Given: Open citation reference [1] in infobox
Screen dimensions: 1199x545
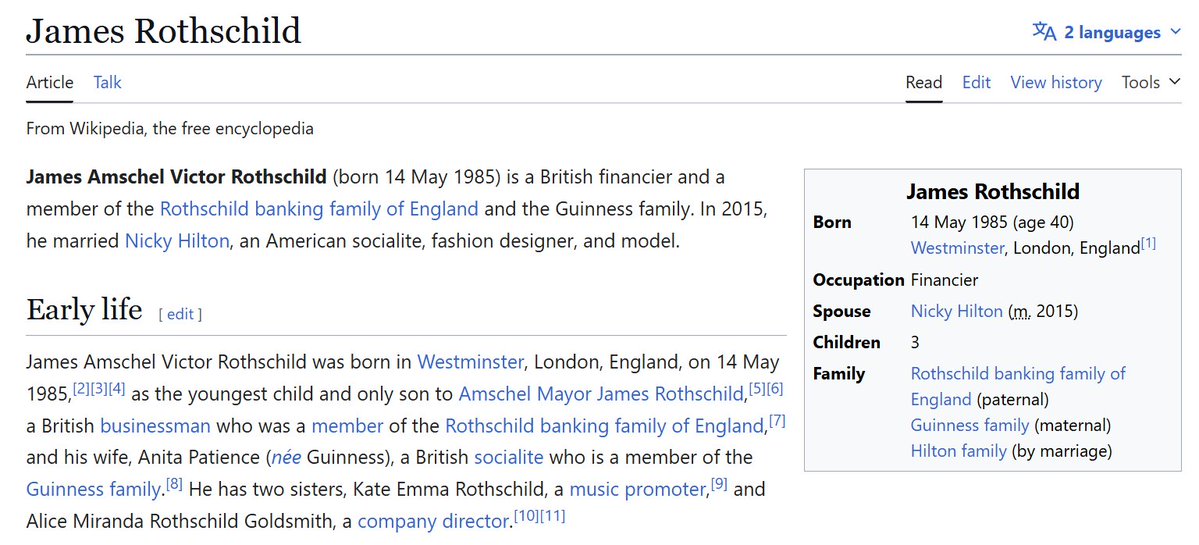Looking at the screenshot, I should point(1148,243).
